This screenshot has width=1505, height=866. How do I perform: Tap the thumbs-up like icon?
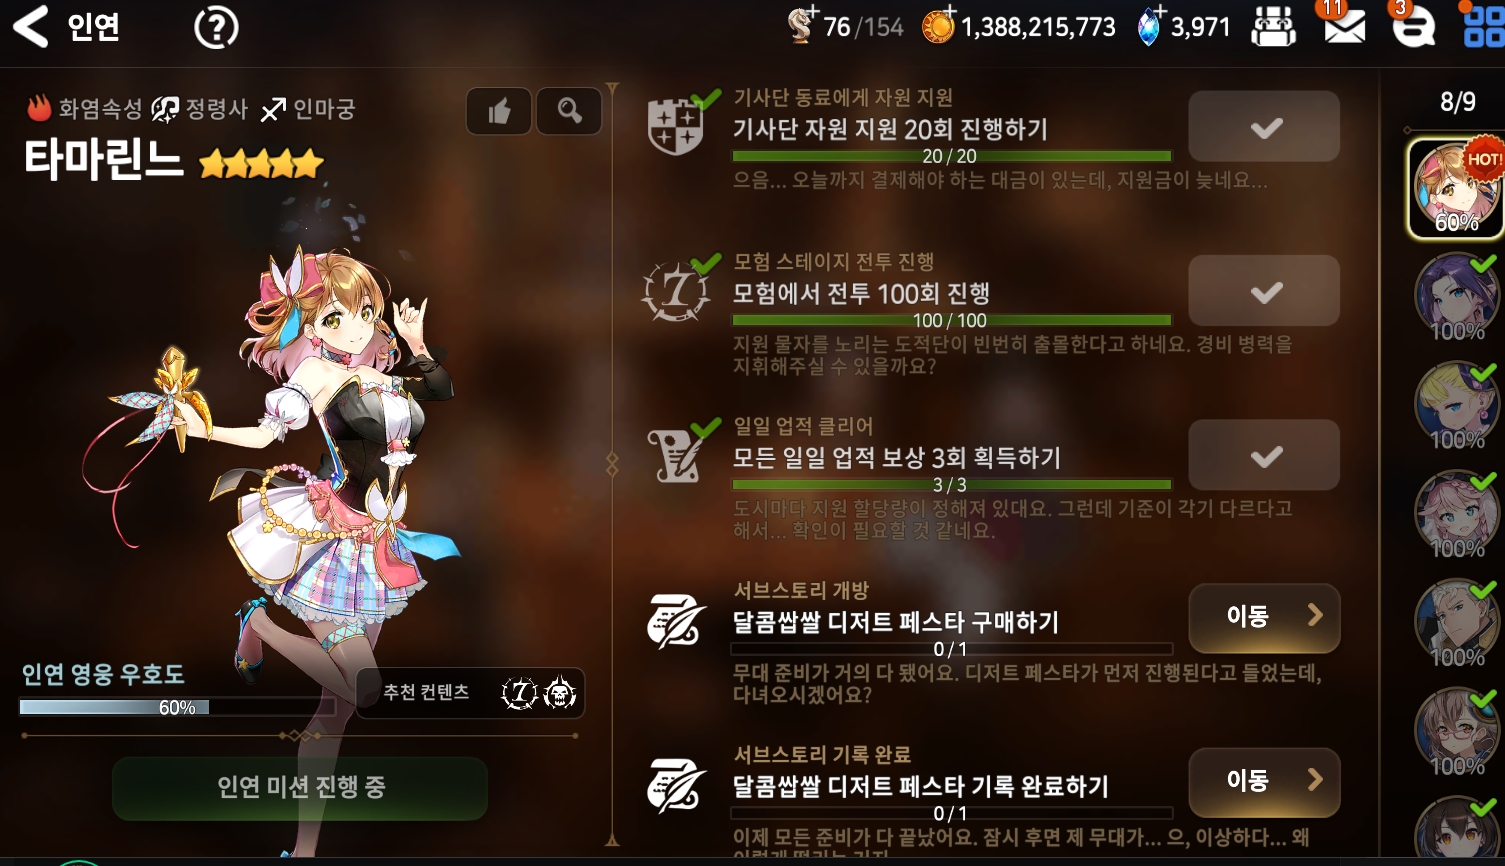pos(499,111)
